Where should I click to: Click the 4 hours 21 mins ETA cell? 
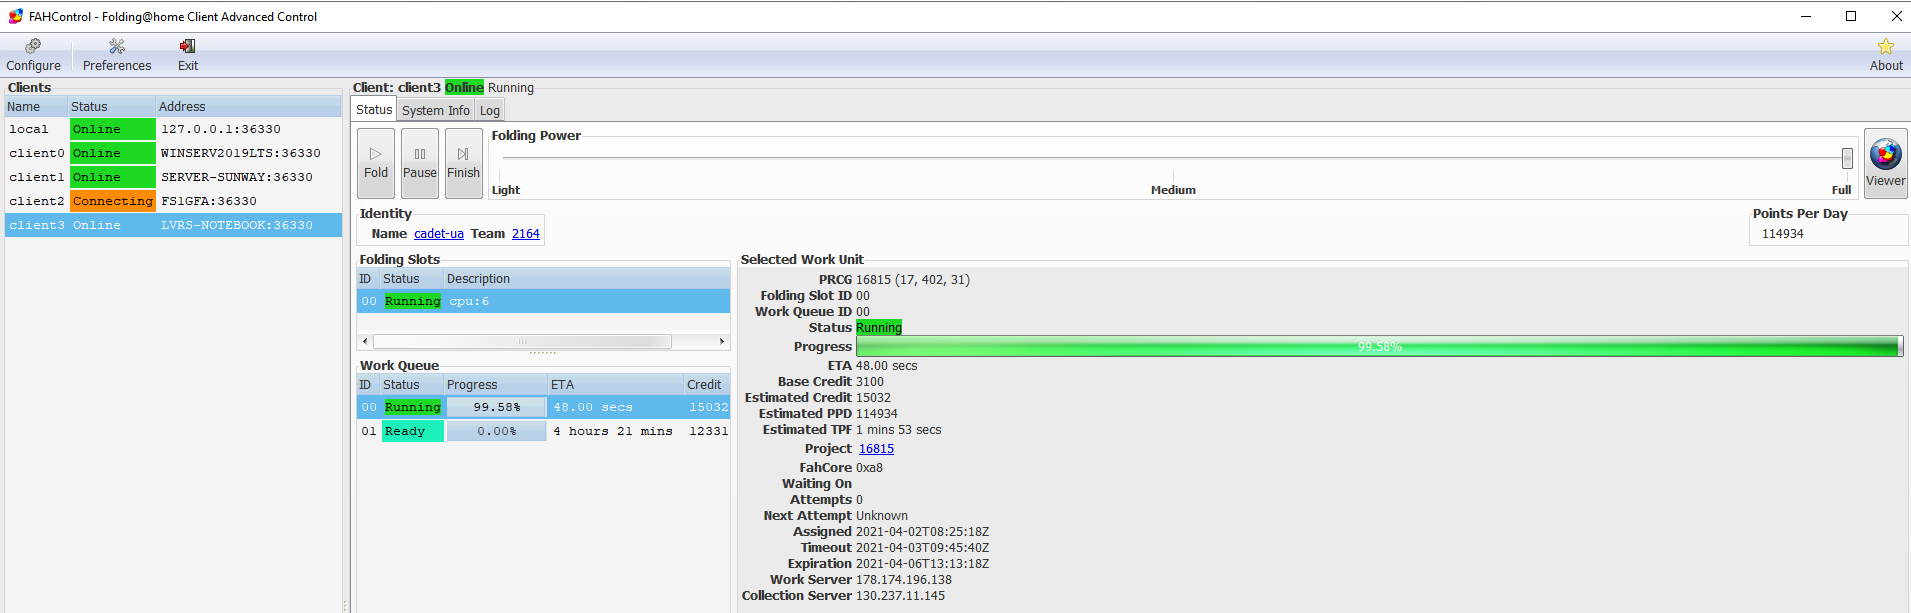point(613,431)
